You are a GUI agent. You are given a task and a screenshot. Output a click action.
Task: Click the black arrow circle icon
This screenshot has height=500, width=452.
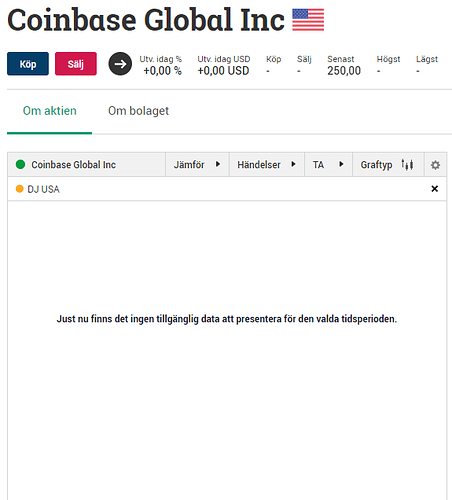(120, 64)
